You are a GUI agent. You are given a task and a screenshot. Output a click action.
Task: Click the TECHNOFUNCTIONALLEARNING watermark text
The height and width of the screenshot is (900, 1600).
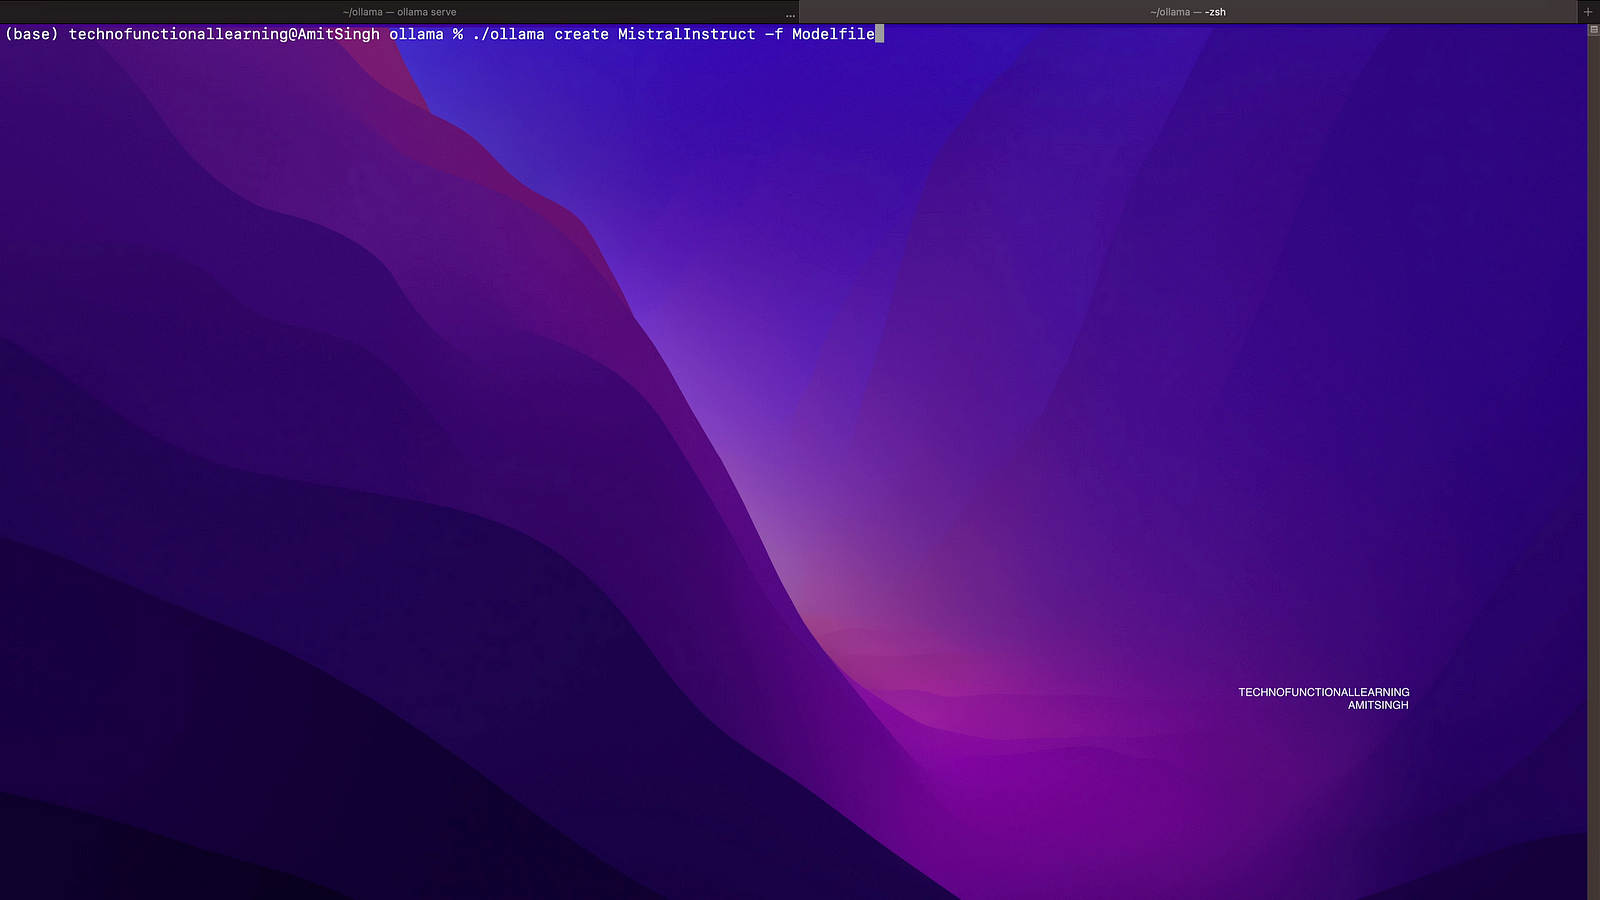(1323, 692)
